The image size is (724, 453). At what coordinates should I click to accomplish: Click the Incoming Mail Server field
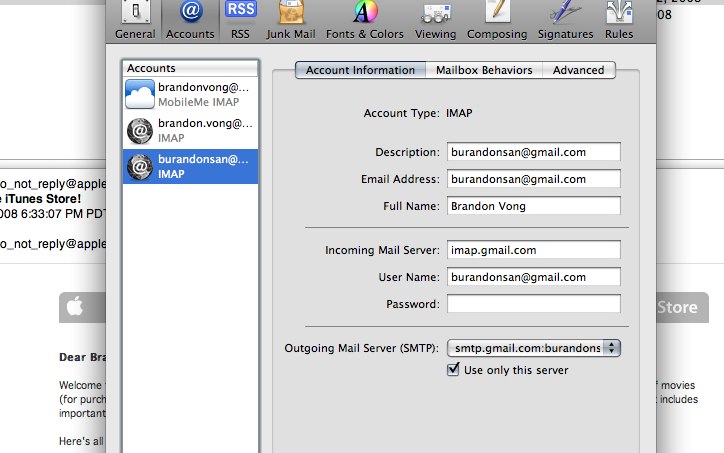click(534, 250)
